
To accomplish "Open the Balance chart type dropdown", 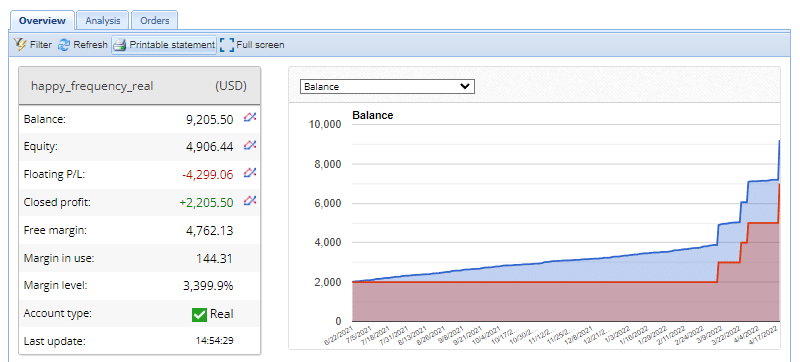I will pyautogui.click(x=387, y=86).
